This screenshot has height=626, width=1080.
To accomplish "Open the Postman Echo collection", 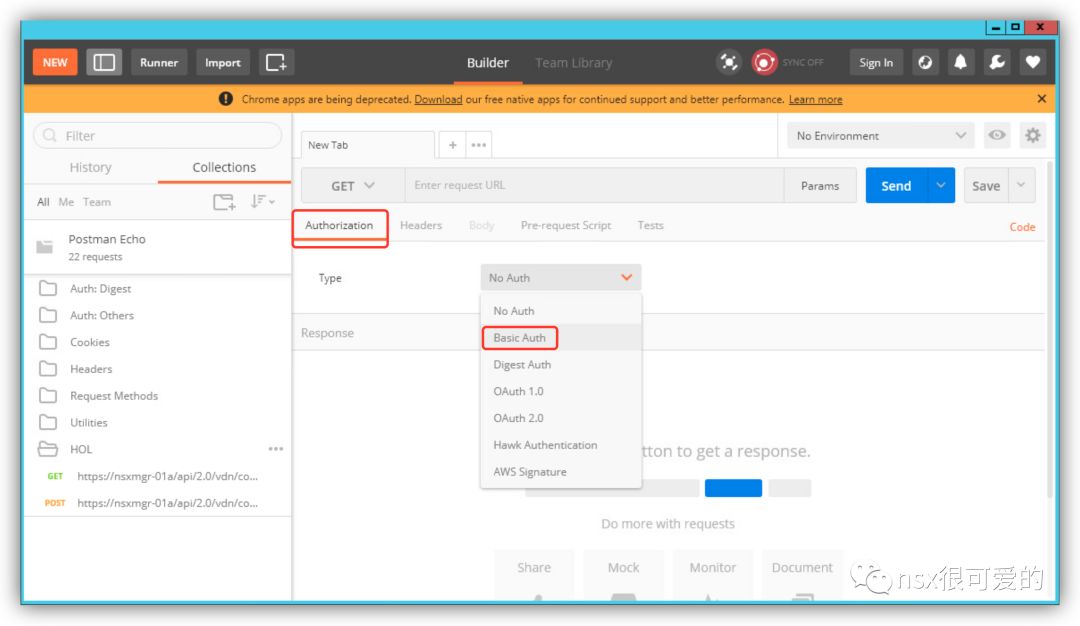I will click(158, 247).
